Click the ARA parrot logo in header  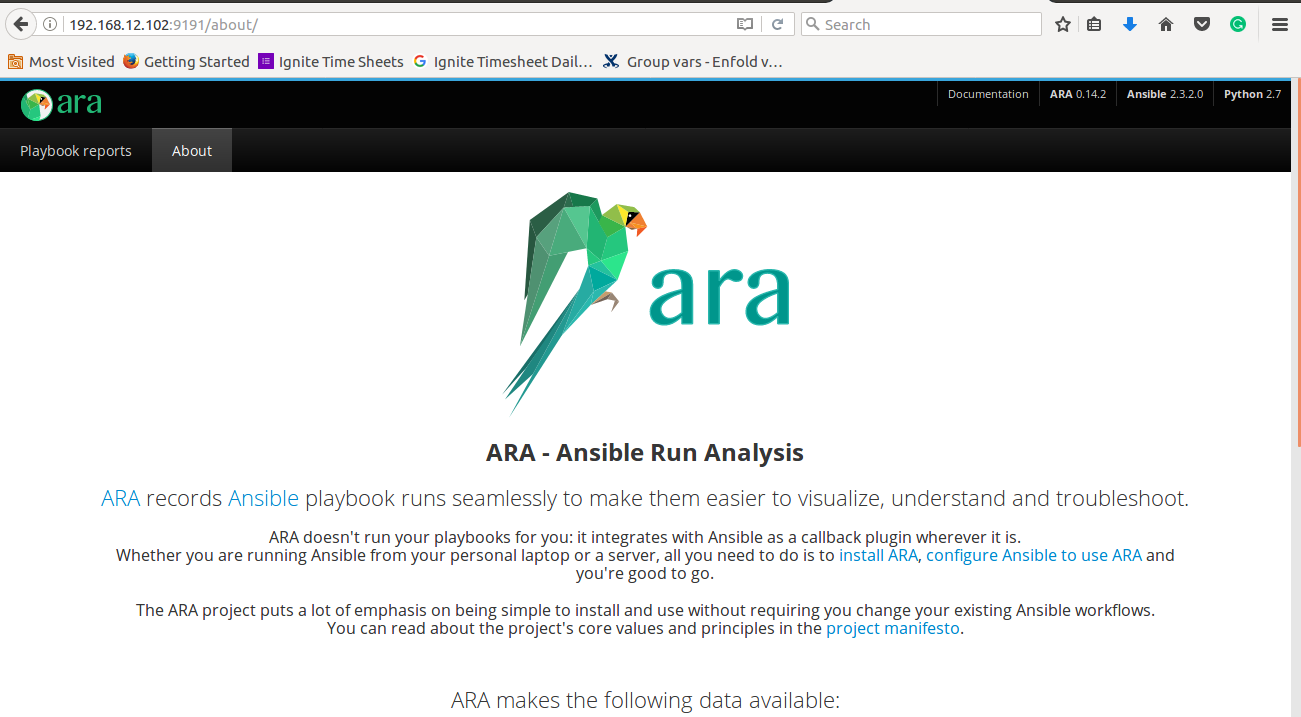pyautogui.click(x=62, y=103)
